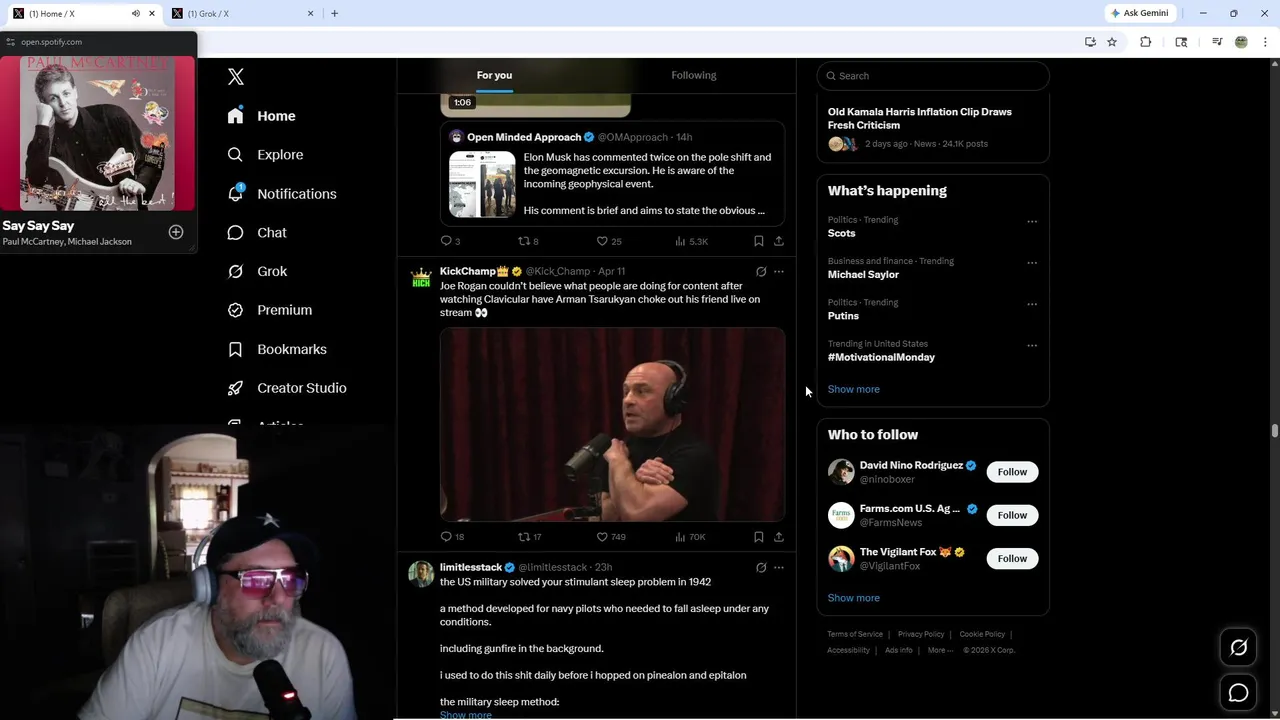Viewport: 1280px width, 720px height.
Task: Open the browser extensions puzzle icon
Action: pos(1146,42)
